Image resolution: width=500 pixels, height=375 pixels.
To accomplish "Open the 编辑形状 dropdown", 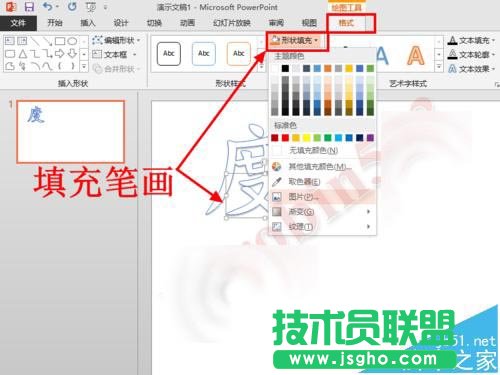I will coord(116,40).
